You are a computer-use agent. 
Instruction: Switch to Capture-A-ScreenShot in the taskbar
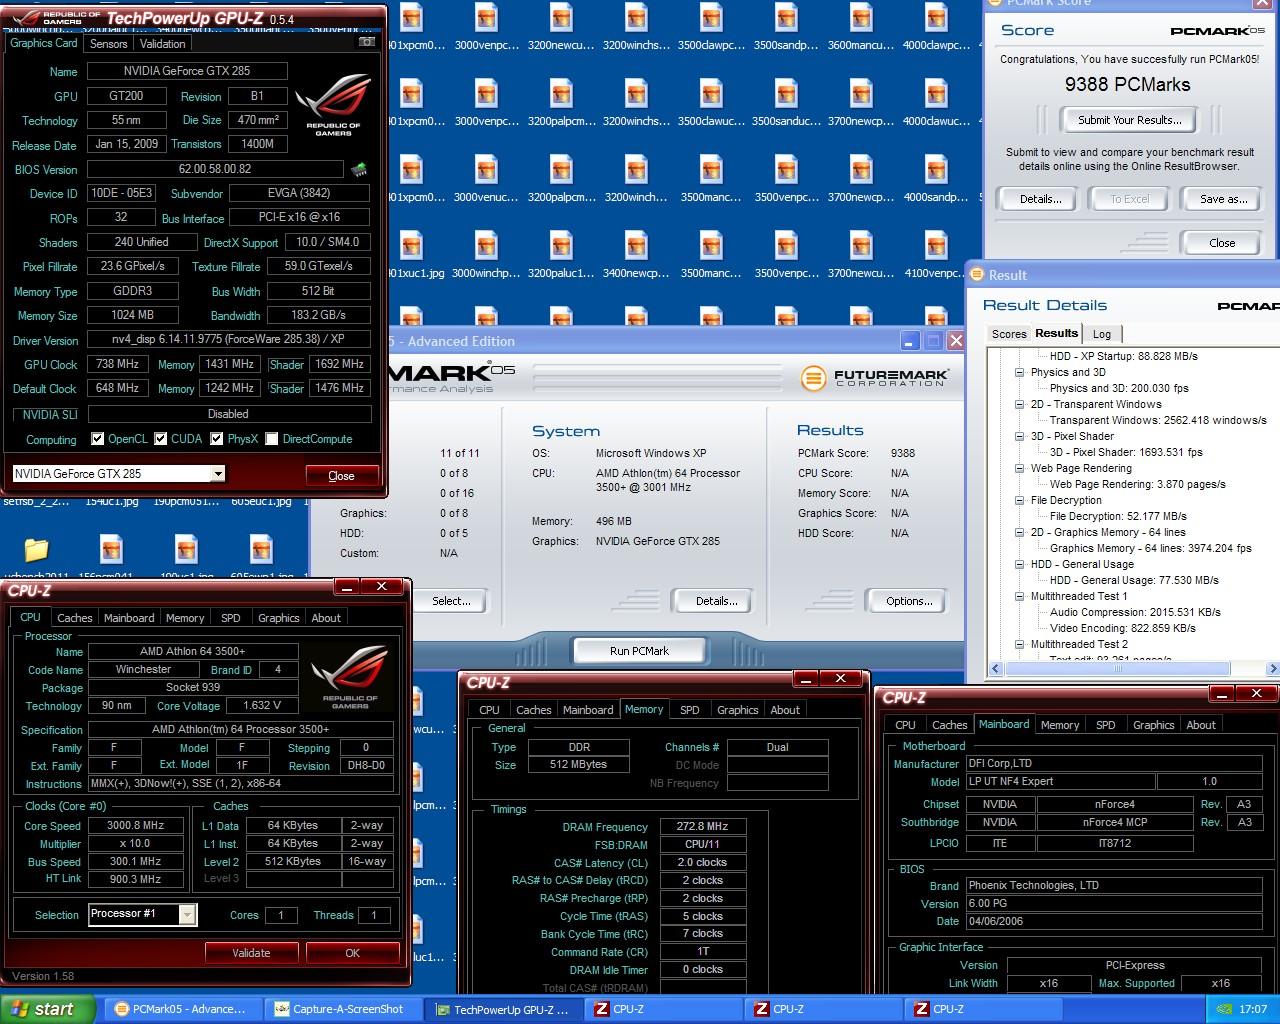341,1009
